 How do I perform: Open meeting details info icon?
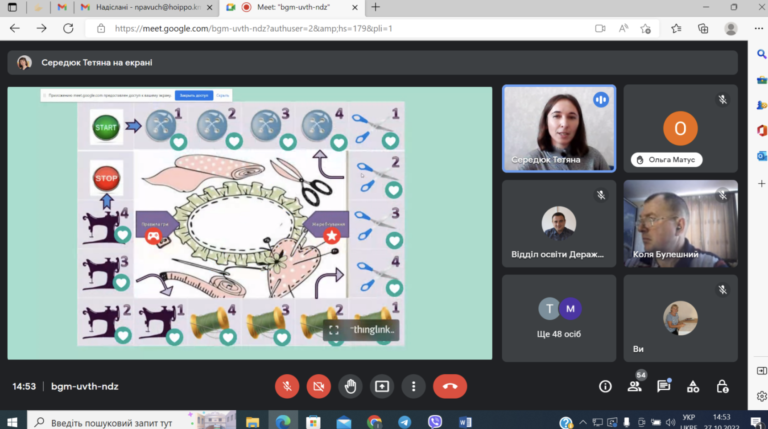605,386
